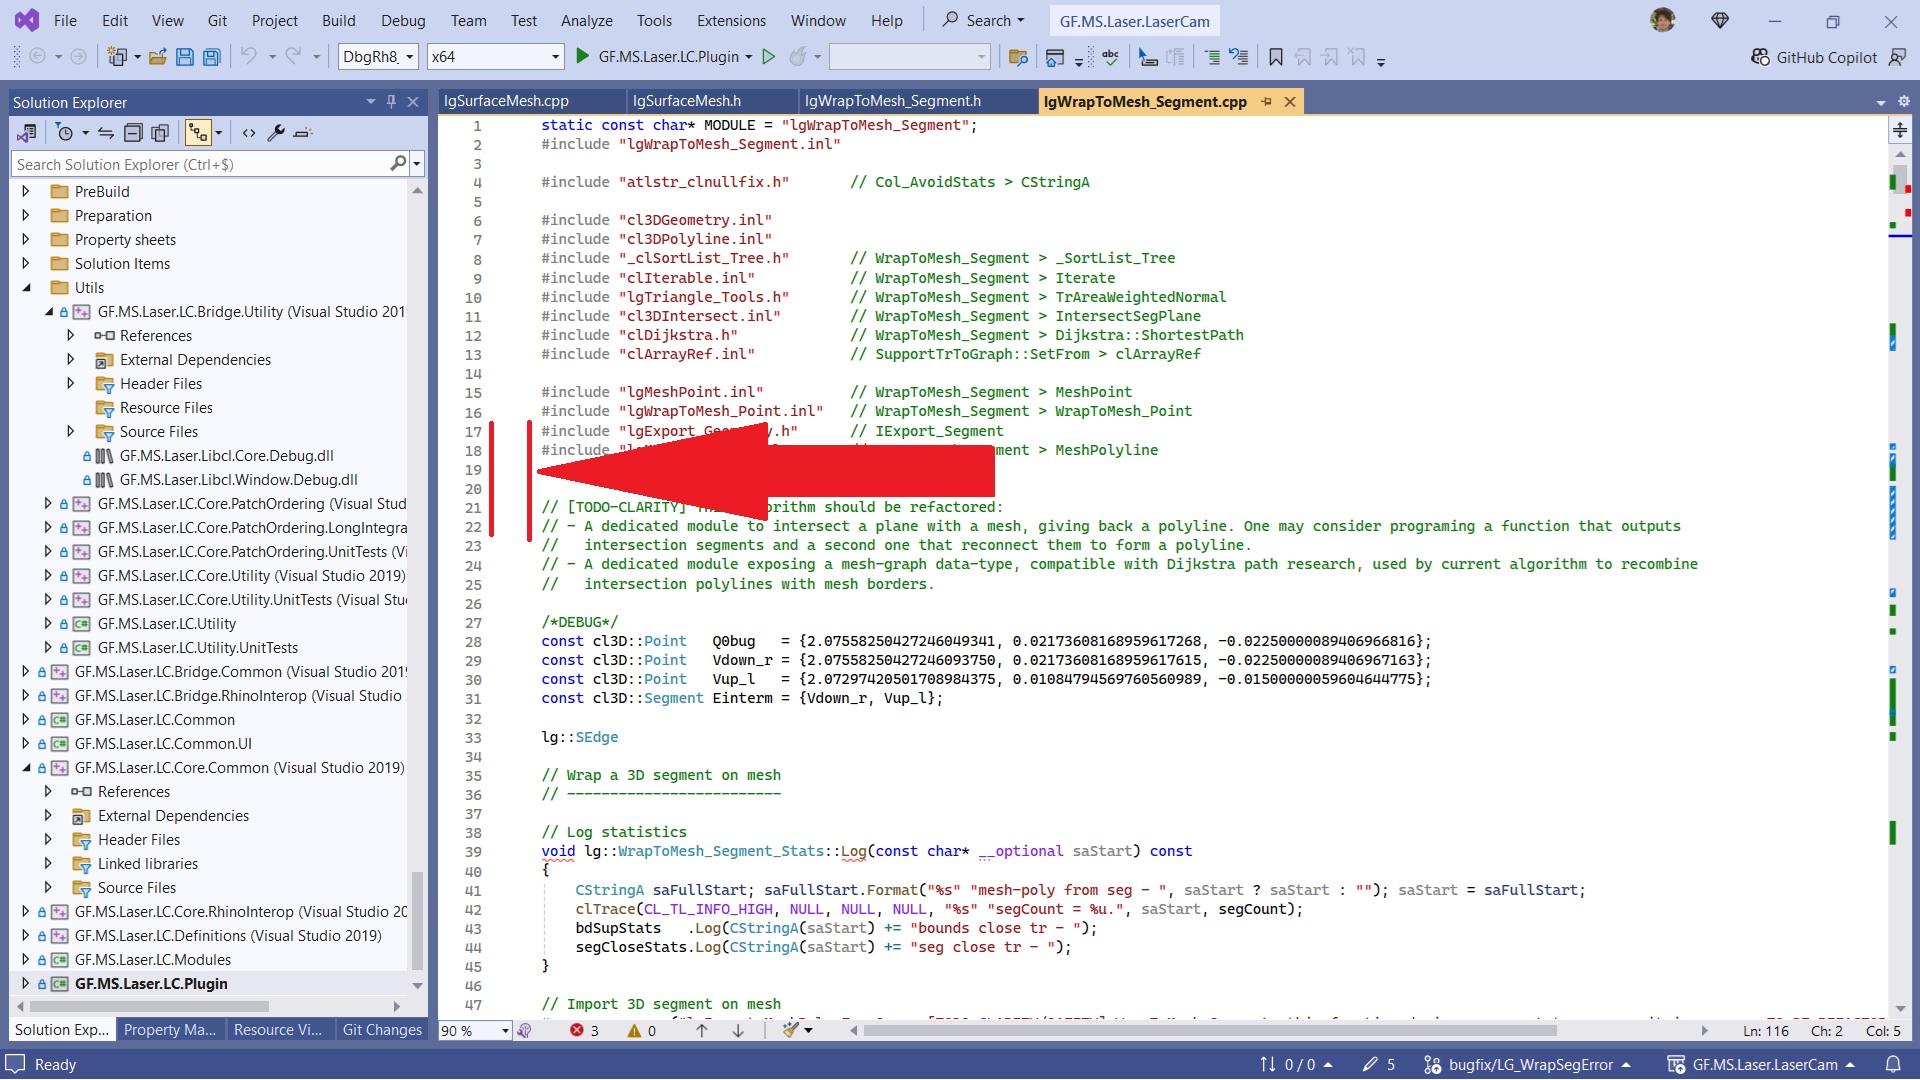Collapse the Utils folder
This screenshot has width=1920, height=1080.
[x=26, y=288]
